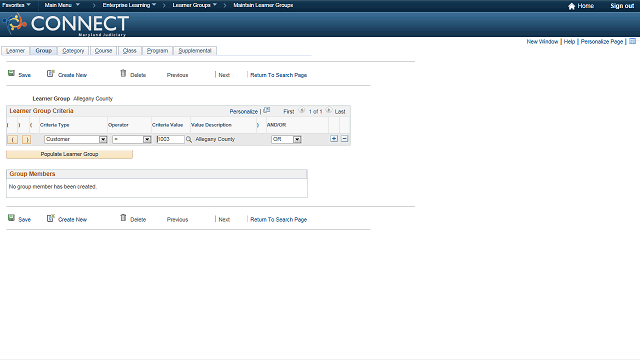
Task: Switch to the Group tab
Action: pos(44,51)
